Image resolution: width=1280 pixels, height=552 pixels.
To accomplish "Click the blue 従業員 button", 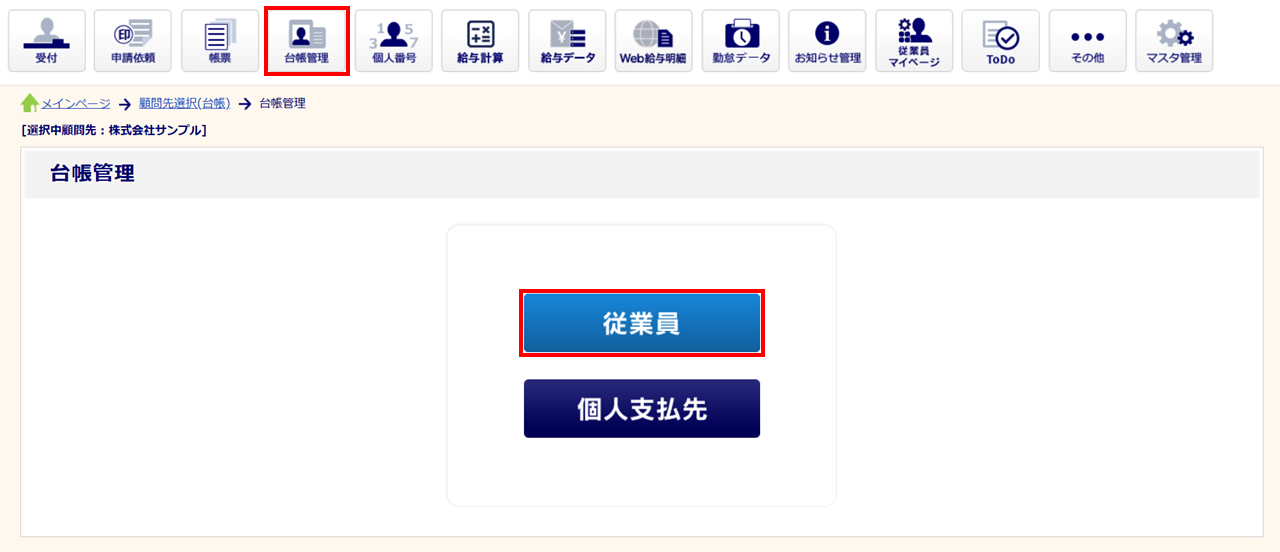I will click(x=642, y=323).
